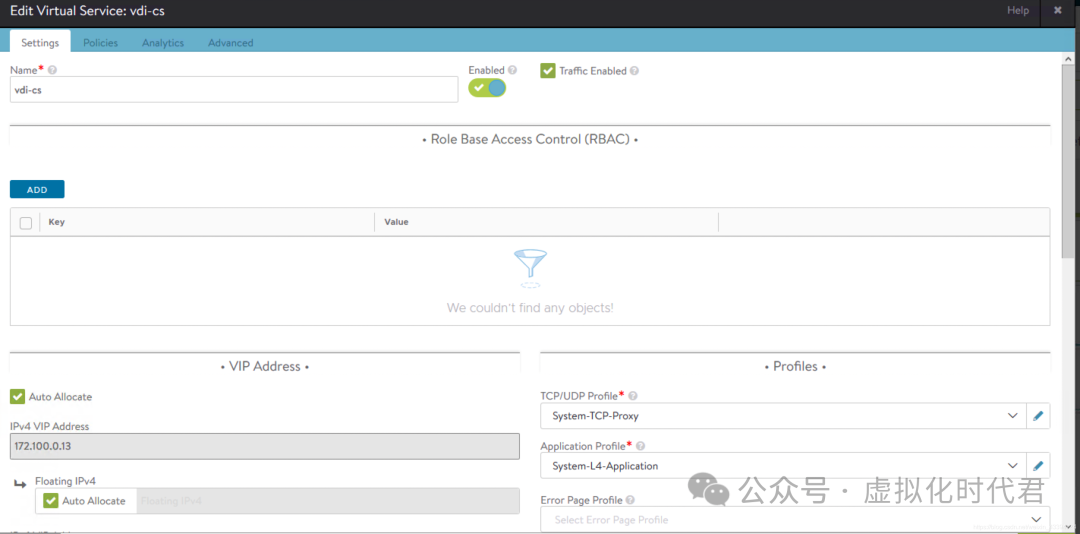This screenshot has height=534, width=1080.
Task: Open the Application Profile dropdown
Action: (783, 466)
